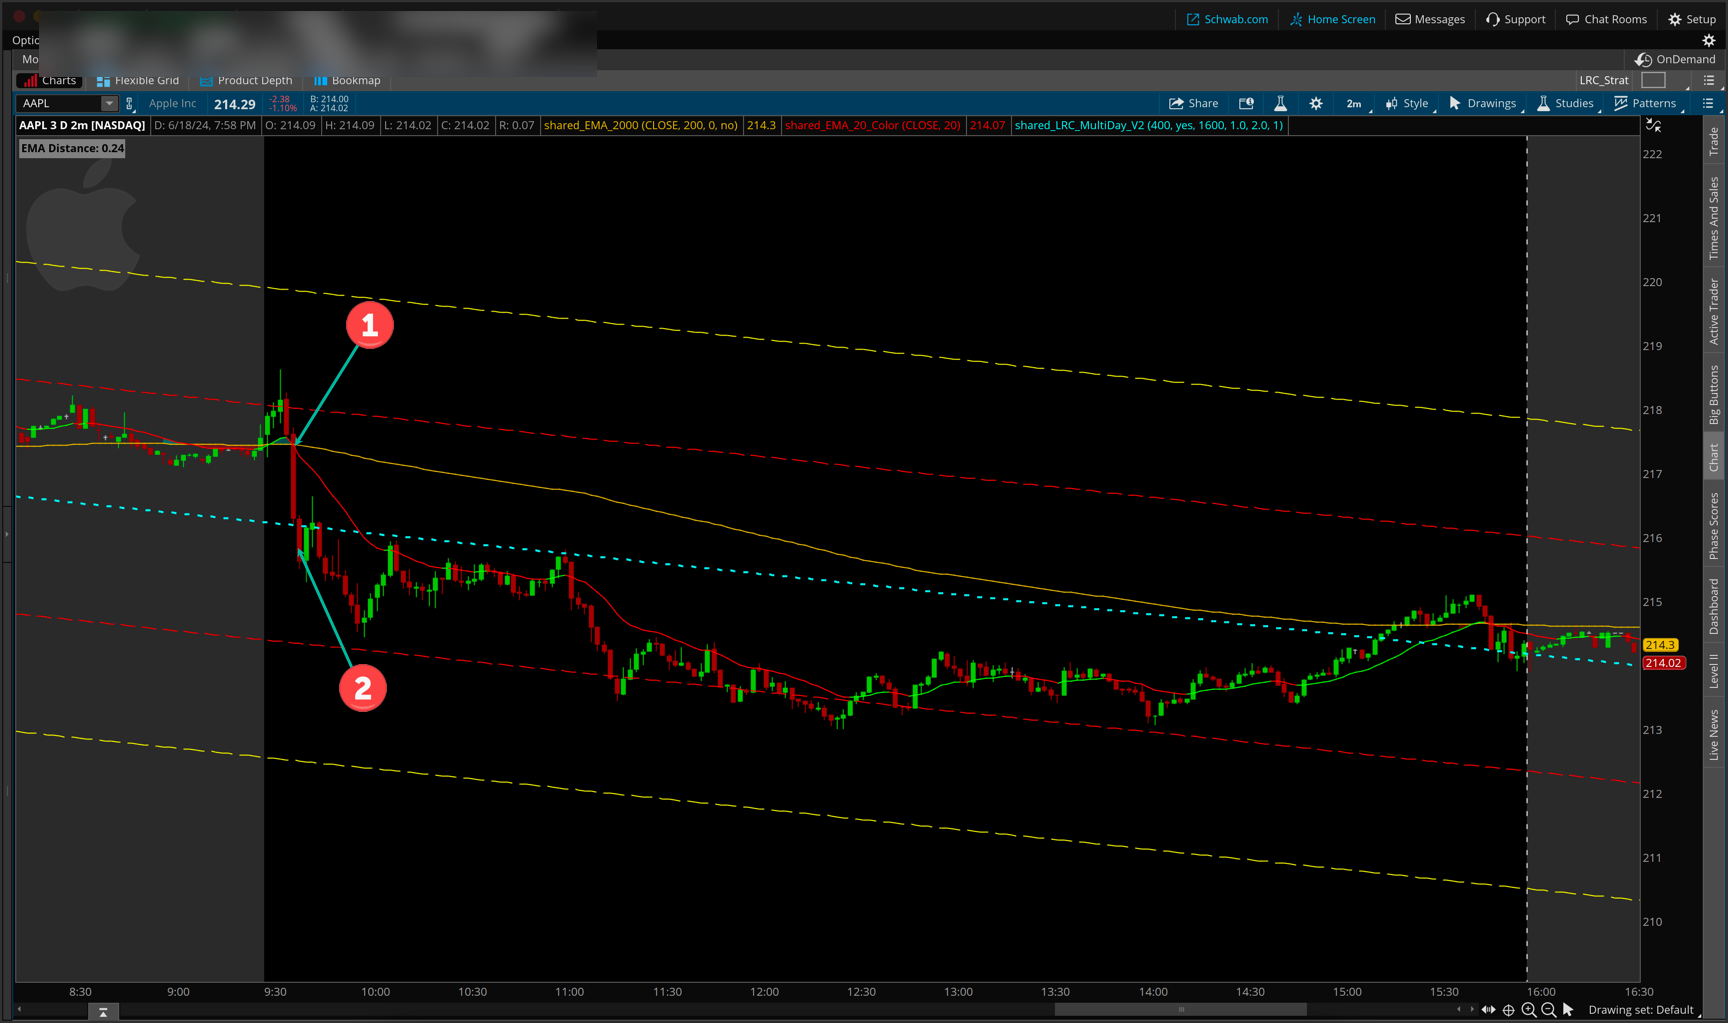Switch to the Bookmap tab
This screenshot has height=1023, width=1728.
point(347,81)
